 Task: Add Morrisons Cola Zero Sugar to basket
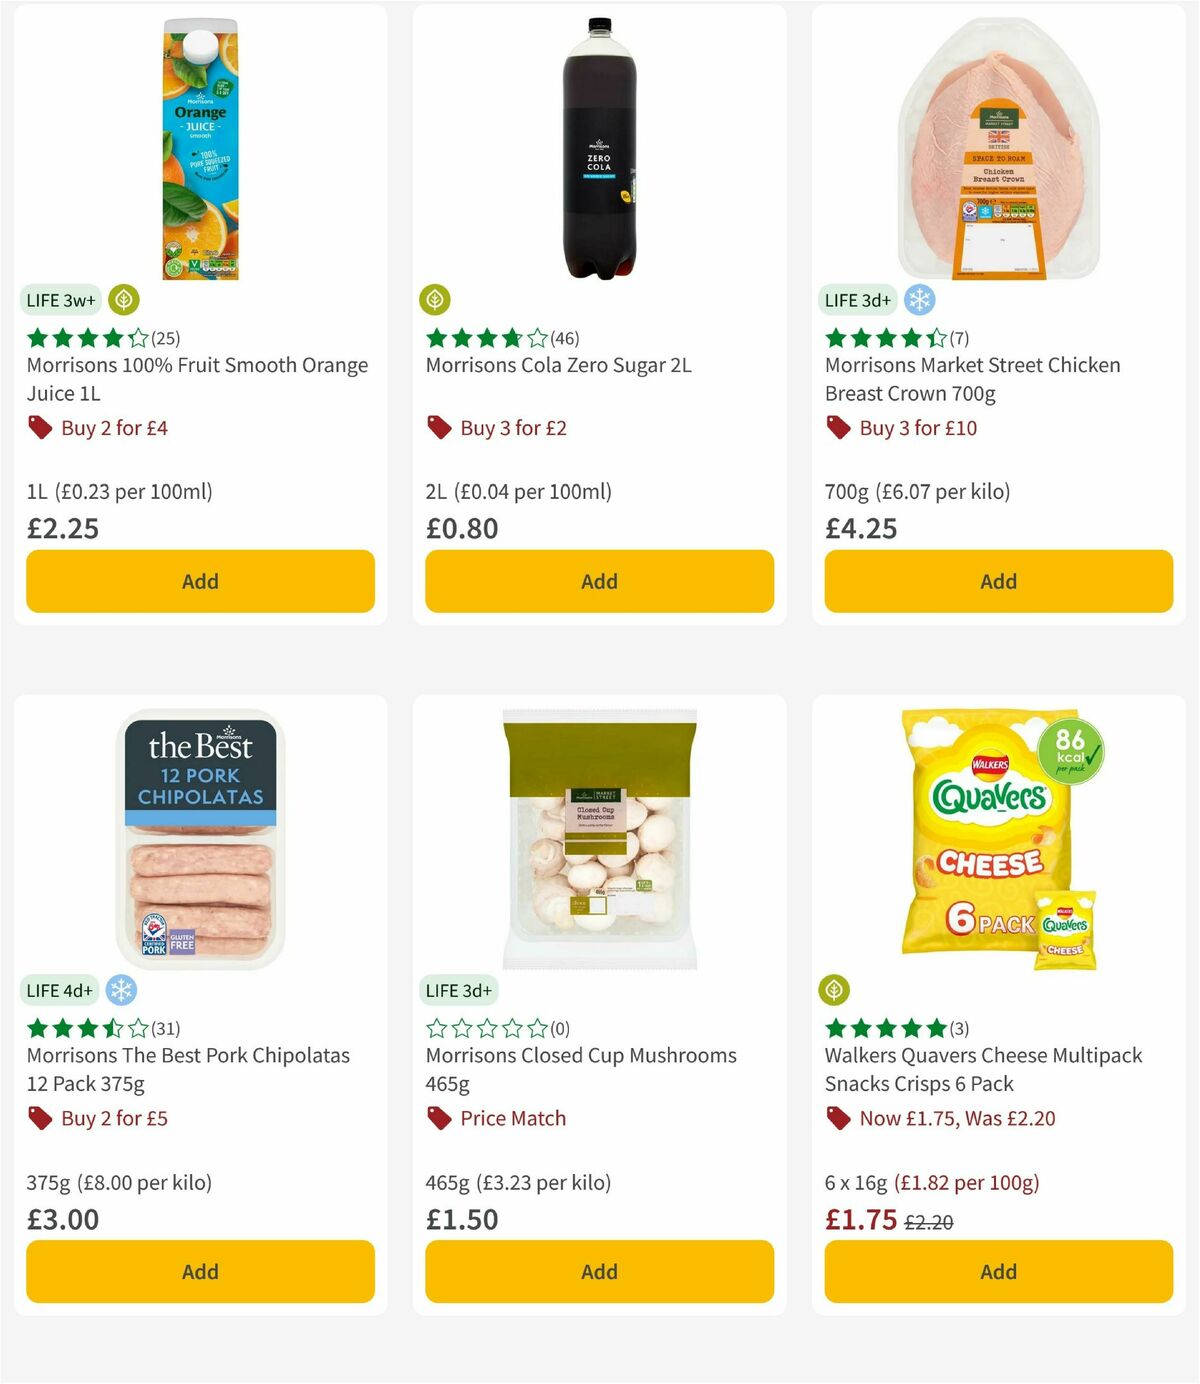(x=599, y=581)
